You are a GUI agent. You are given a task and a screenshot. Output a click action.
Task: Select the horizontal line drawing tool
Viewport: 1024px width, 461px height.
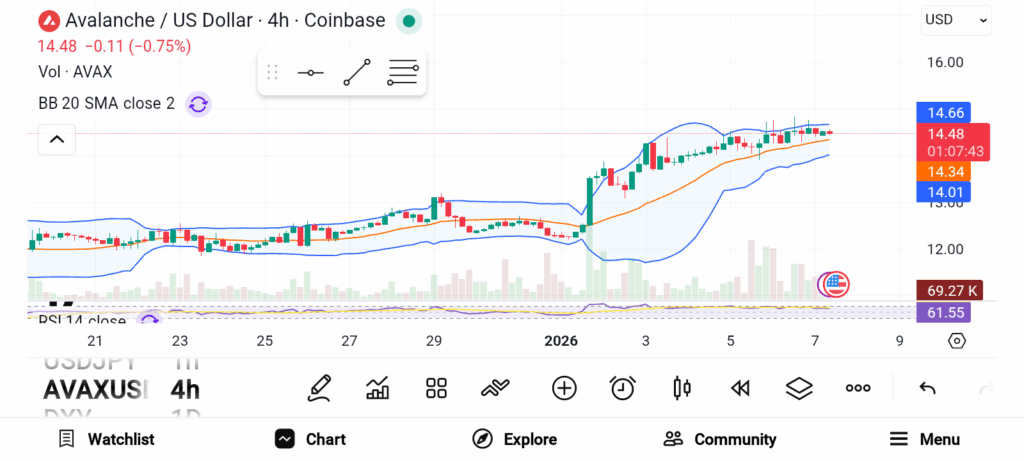[310, 73]
